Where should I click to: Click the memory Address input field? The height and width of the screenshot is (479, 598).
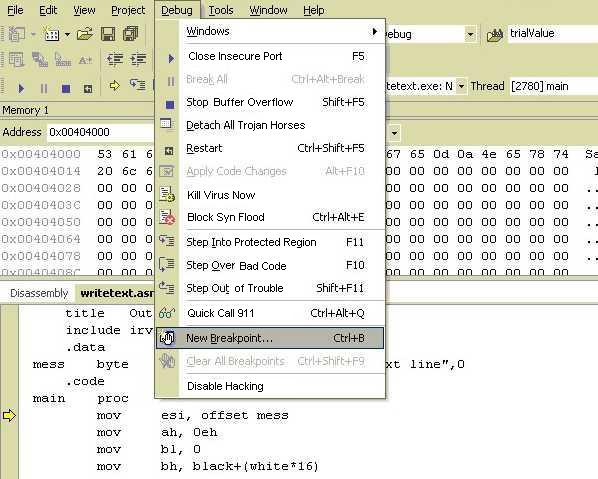[101, 132]
